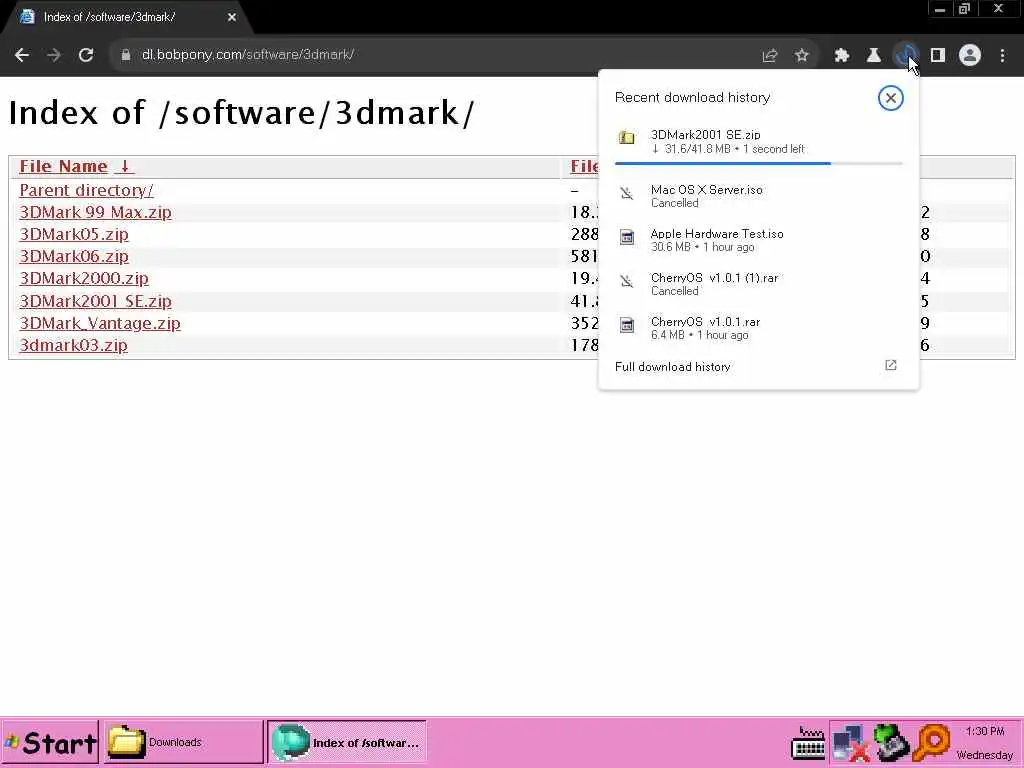Select the Index of /software/3dmark/ tab
This screenshot has height=768, width=1024.
(x=126, y=17)
